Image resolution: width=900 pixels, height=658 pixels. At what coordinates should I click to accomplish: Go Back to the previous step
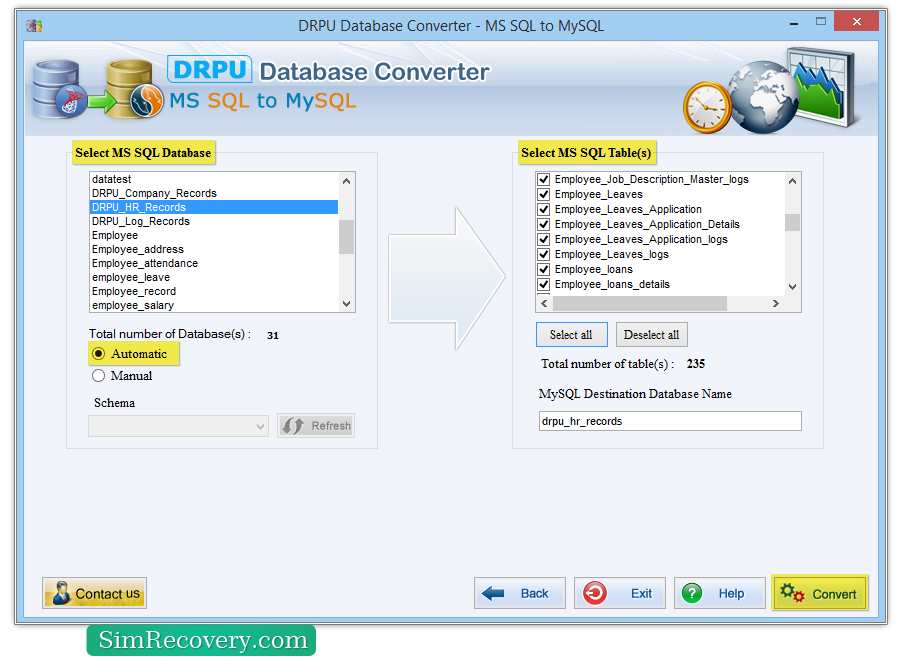519,593
